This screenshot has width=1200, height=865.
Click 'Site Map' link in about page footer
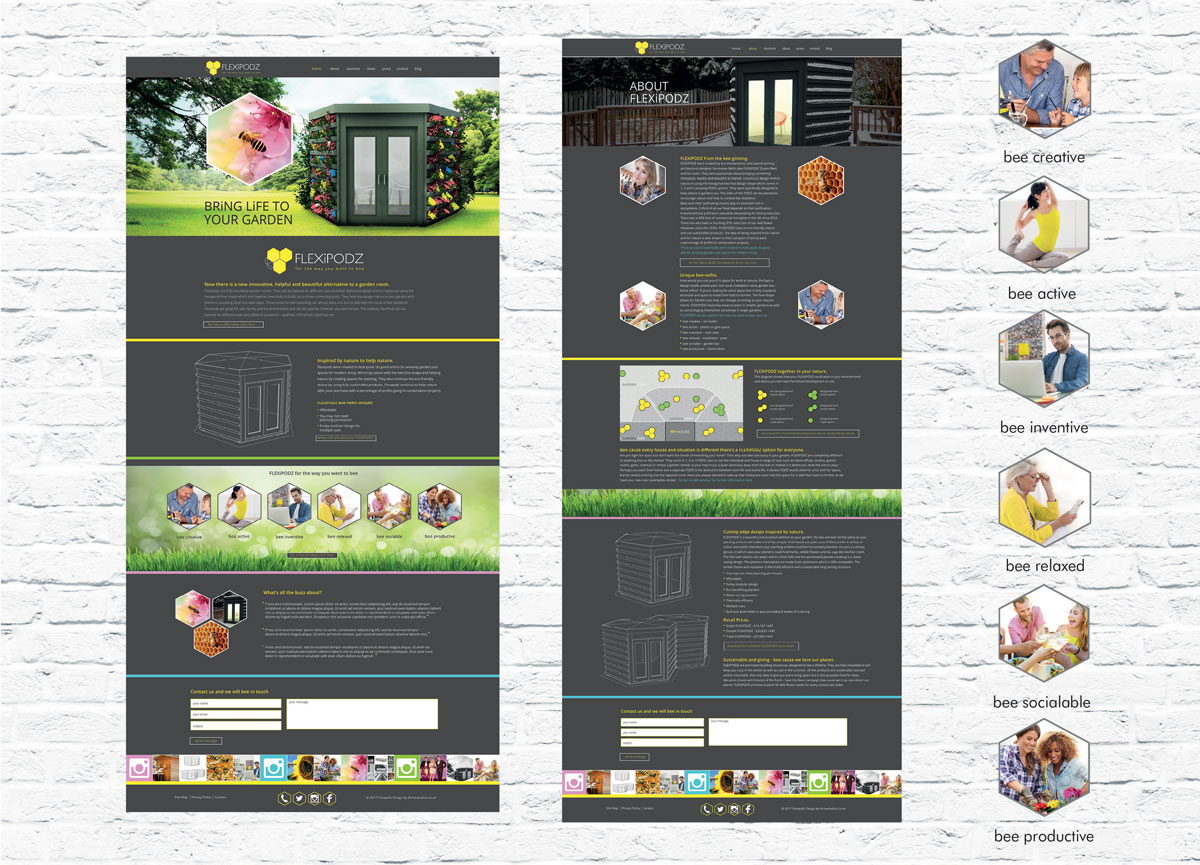(612, 808)
